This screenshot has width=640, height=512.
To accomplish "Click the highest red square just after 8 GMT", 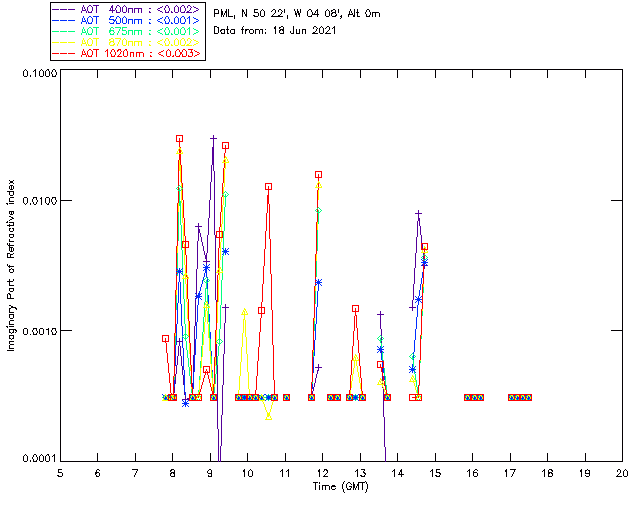I will coord(180,139).
